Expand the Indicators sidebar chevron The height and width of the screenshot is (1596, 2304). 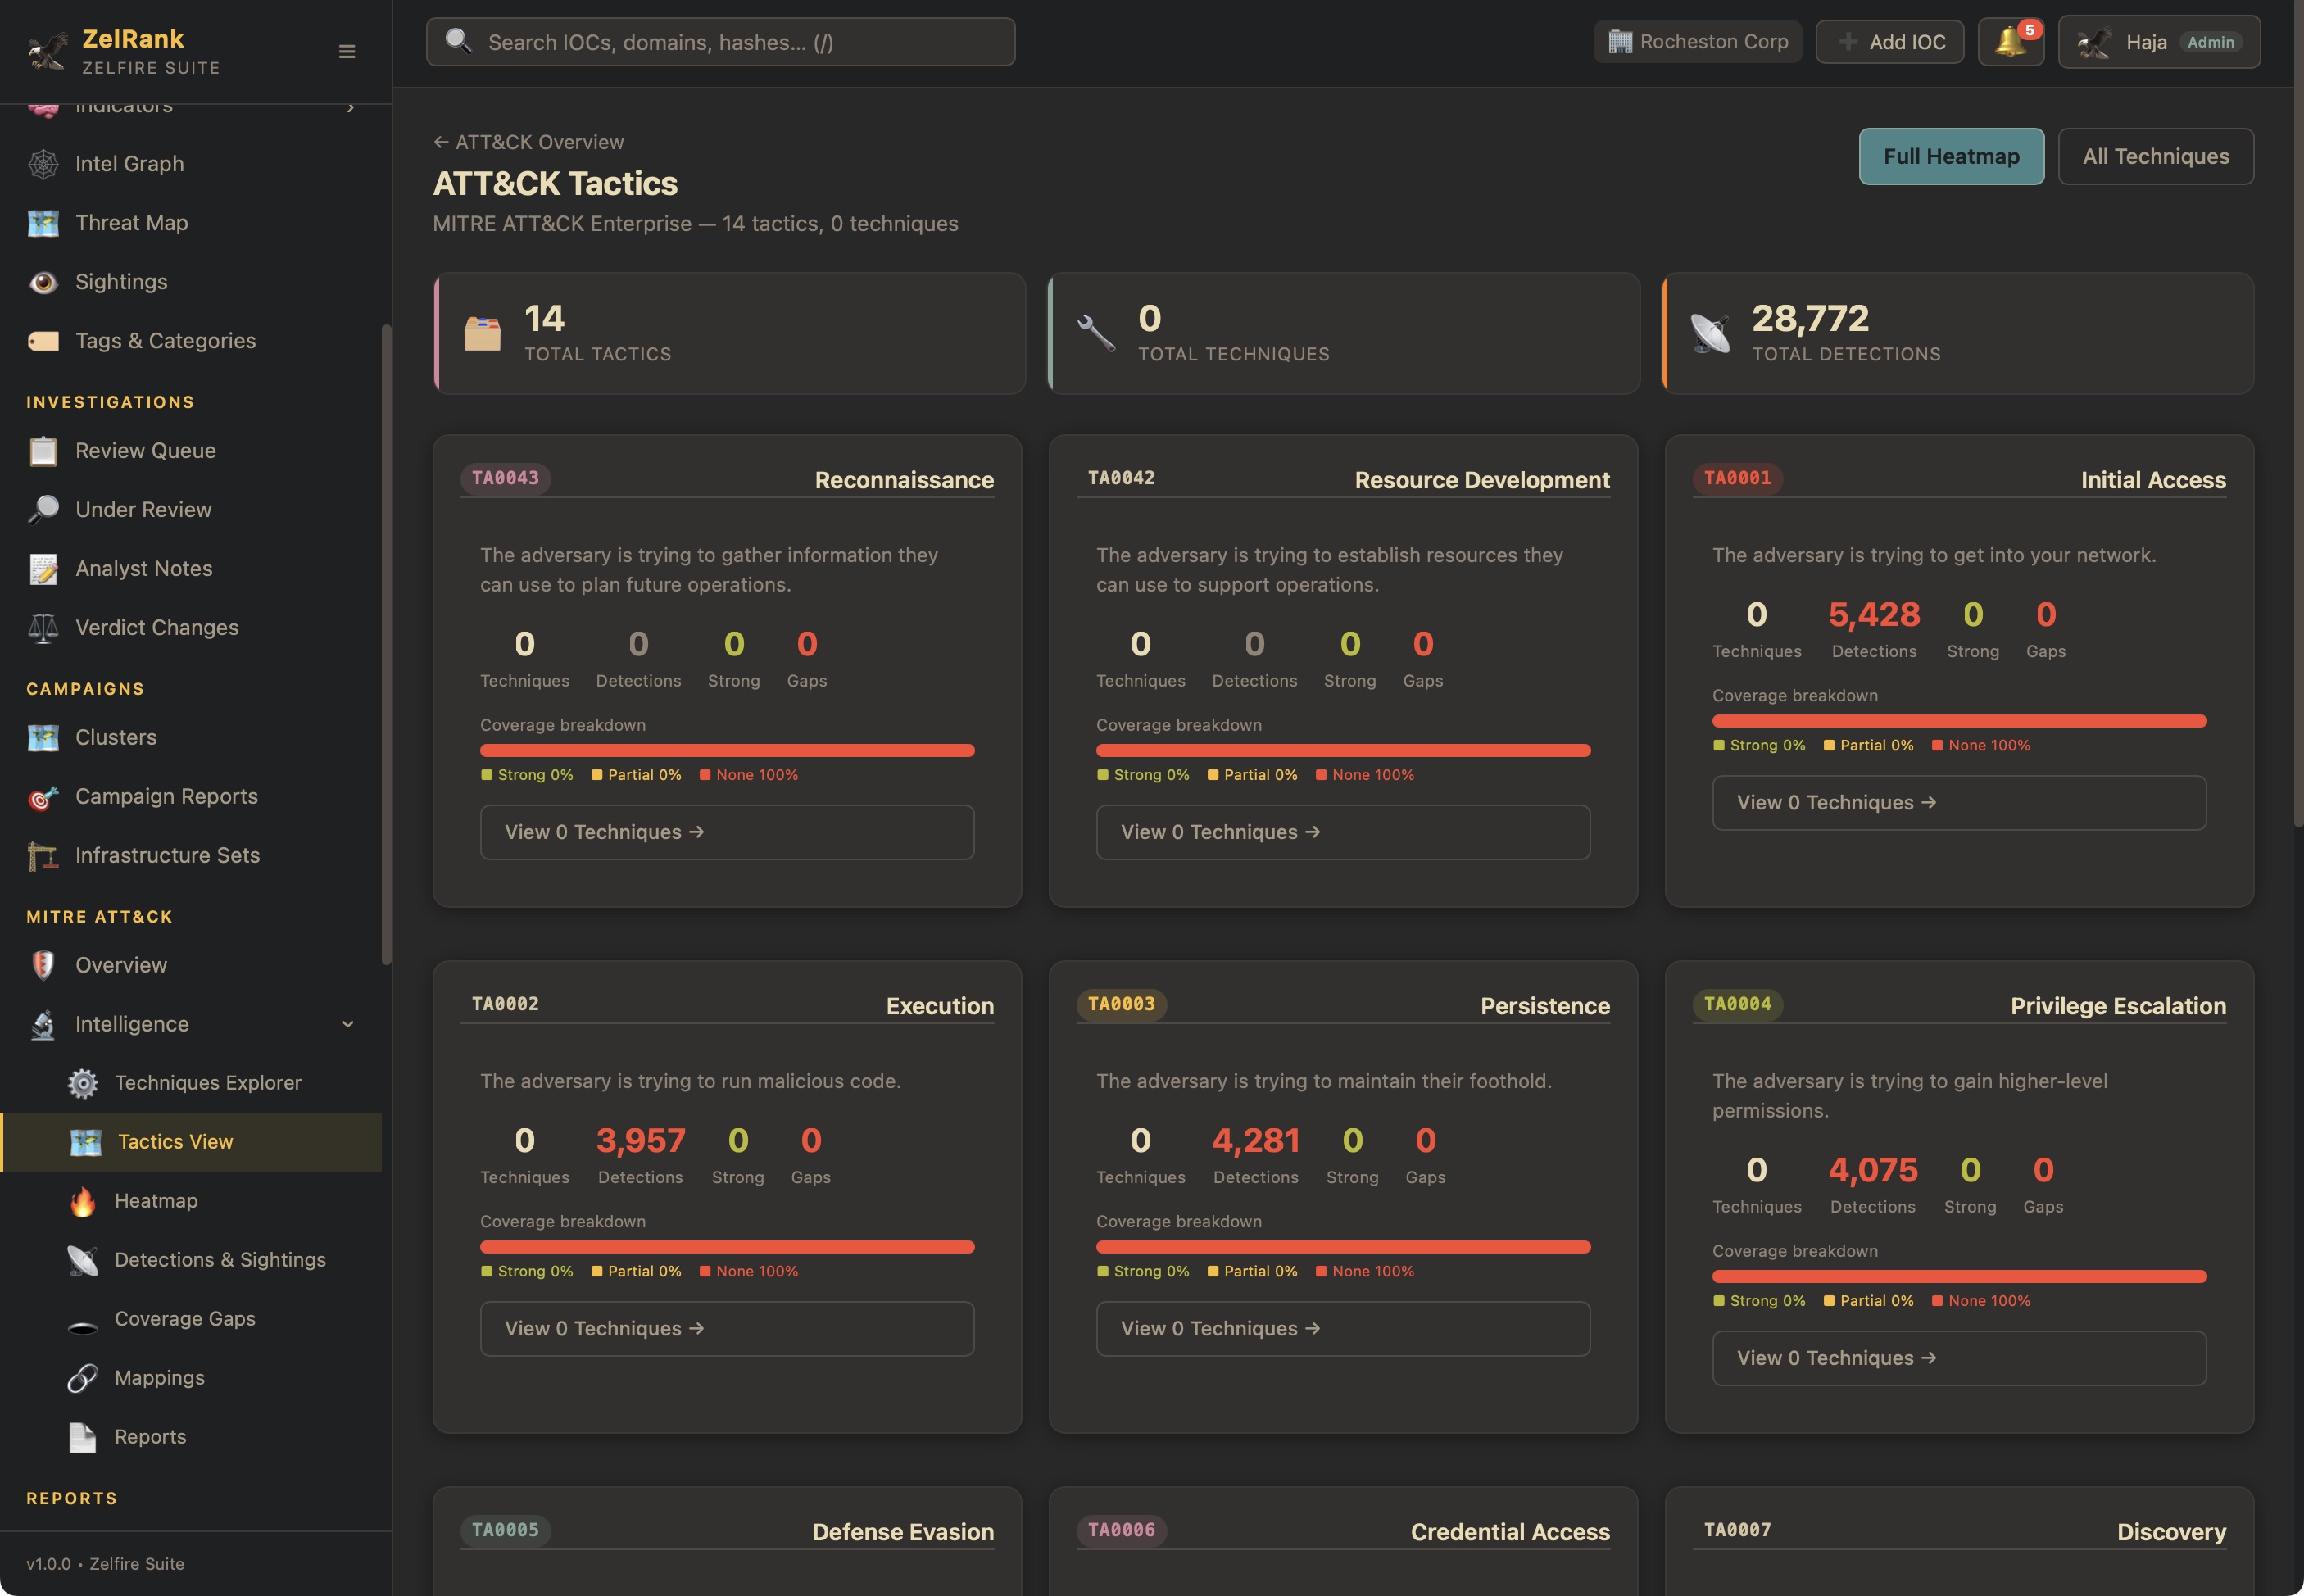coord(350,107)
